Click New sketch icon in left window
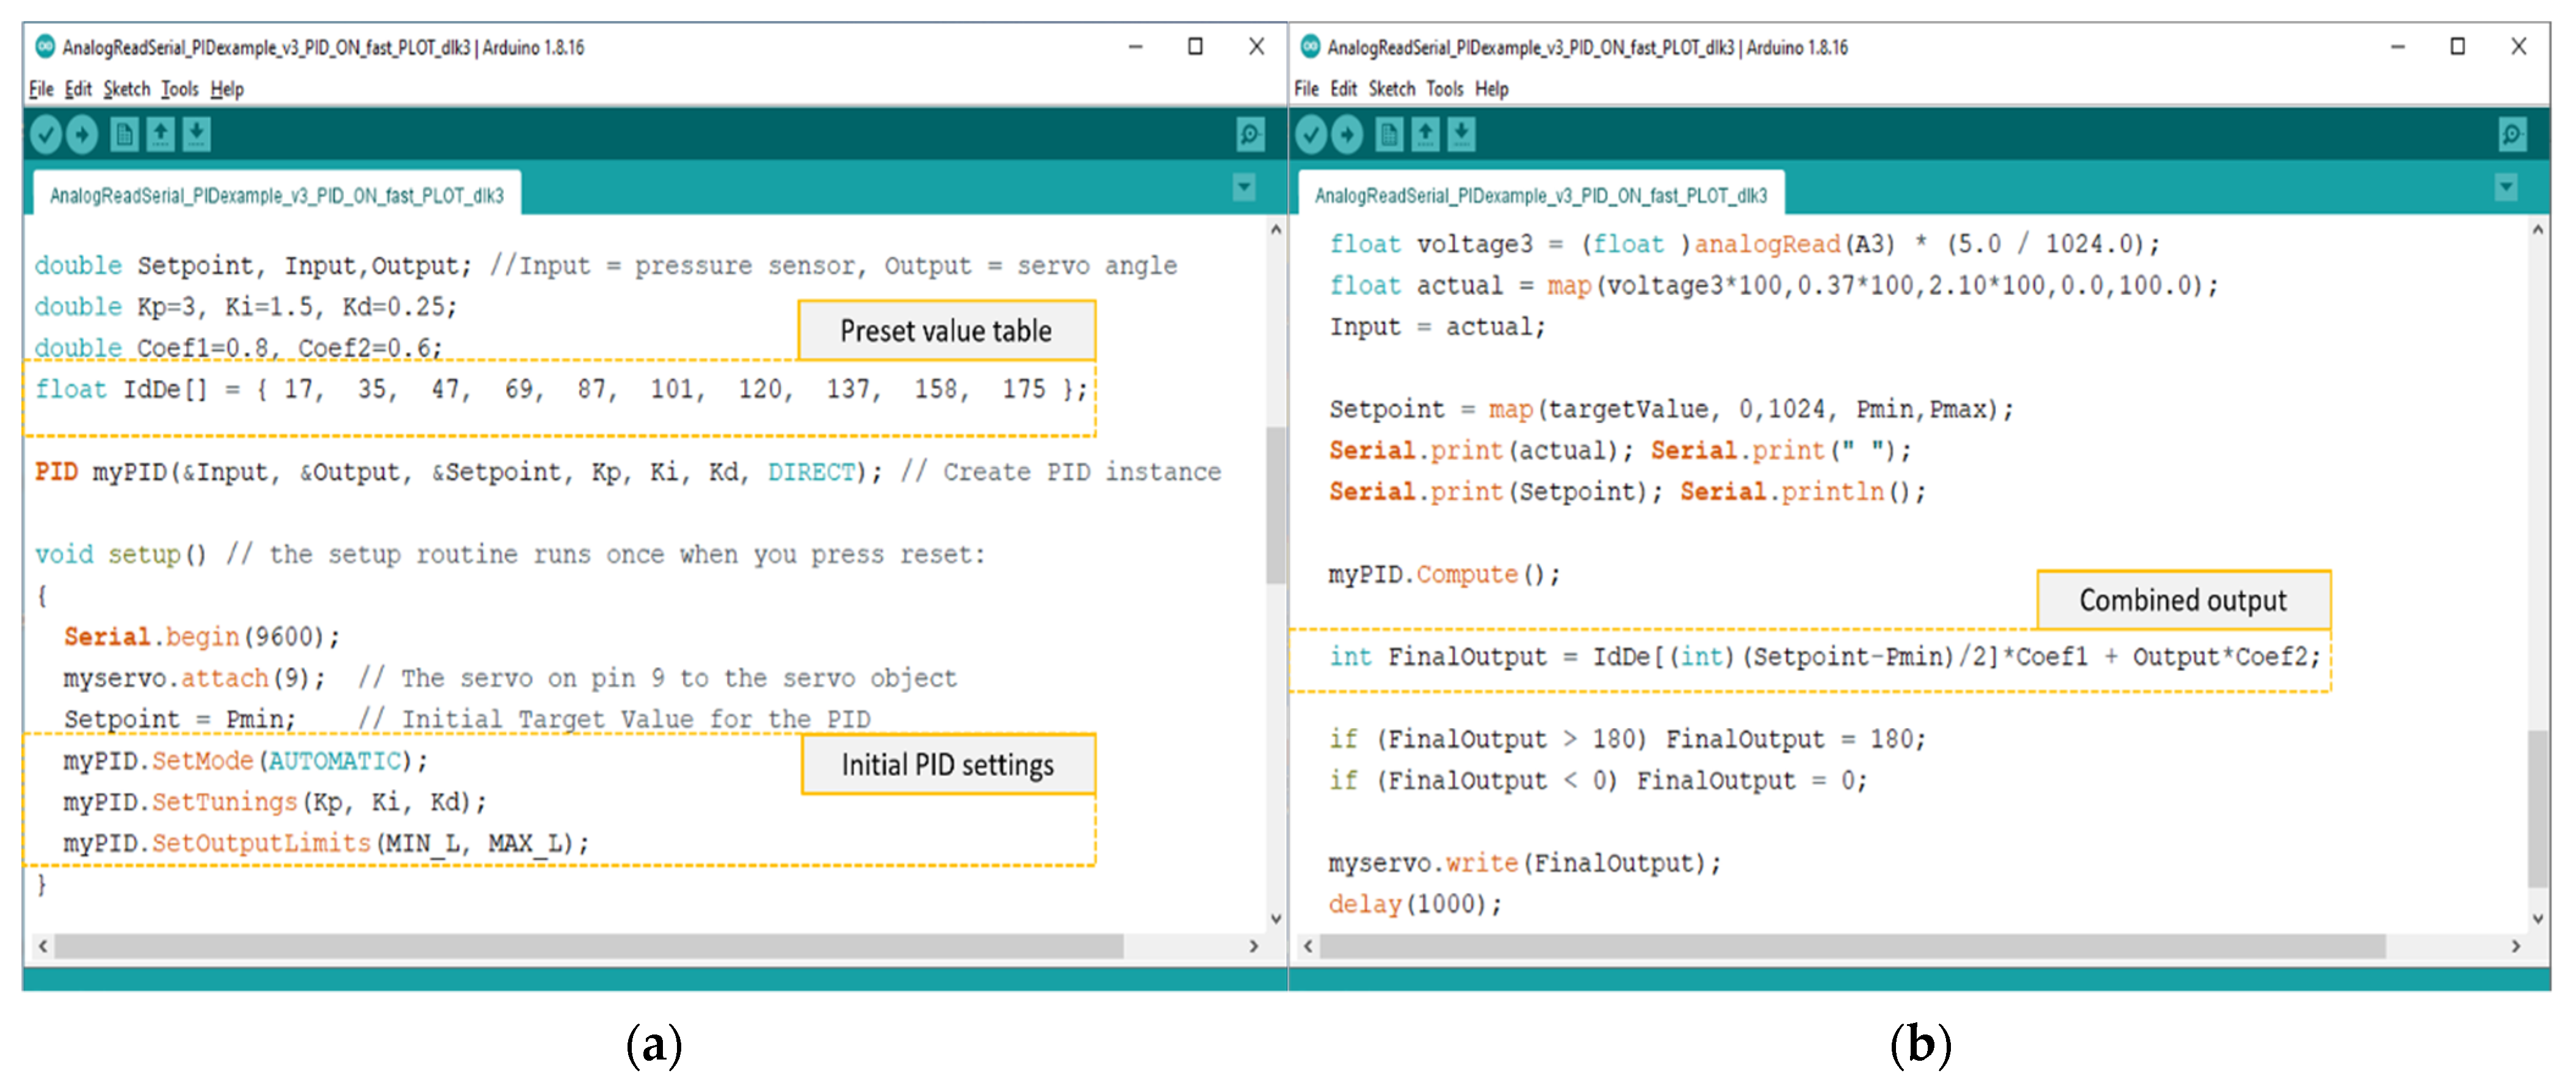 tap(124, 134)
